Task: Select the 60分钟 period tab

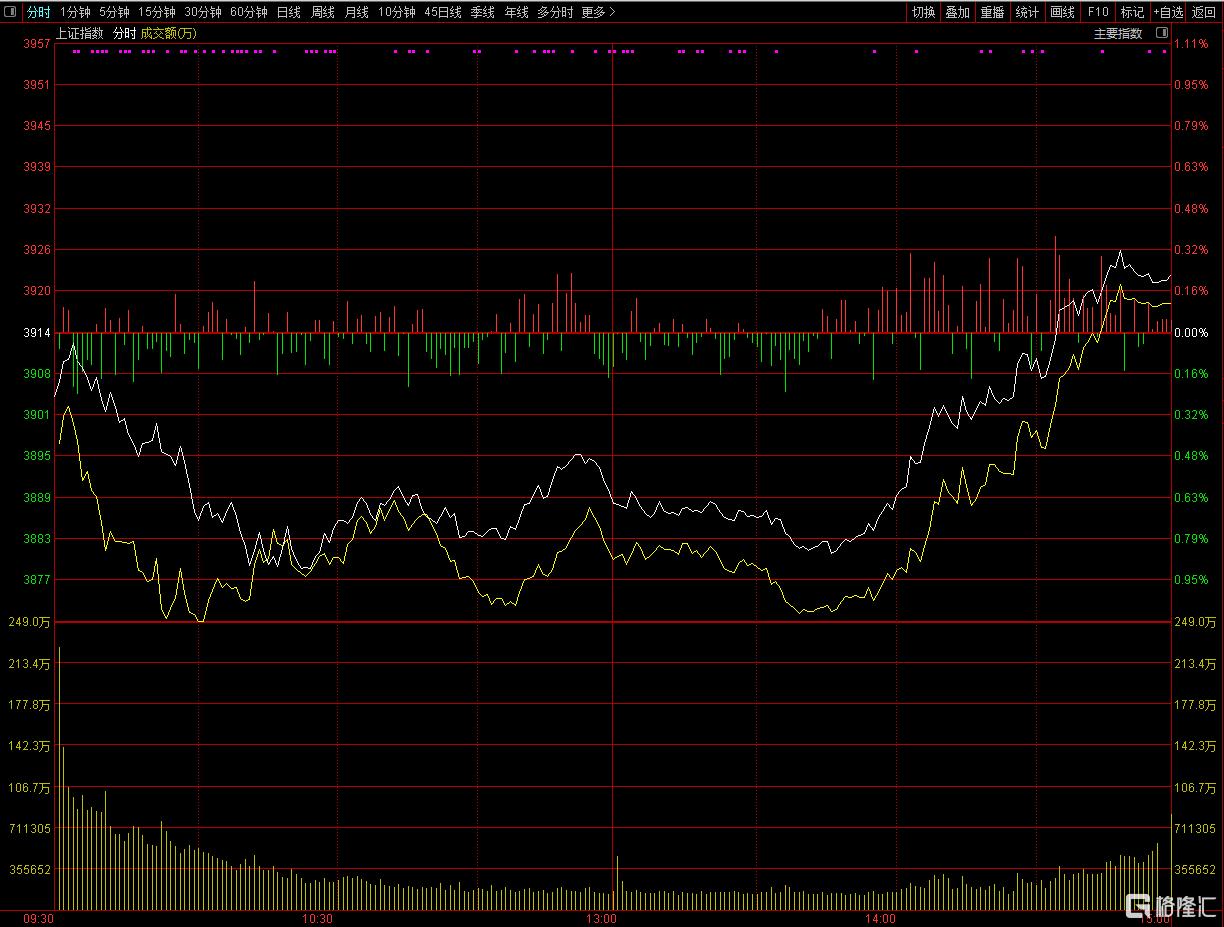Action: pyautogui.click(x=248, y=13)
